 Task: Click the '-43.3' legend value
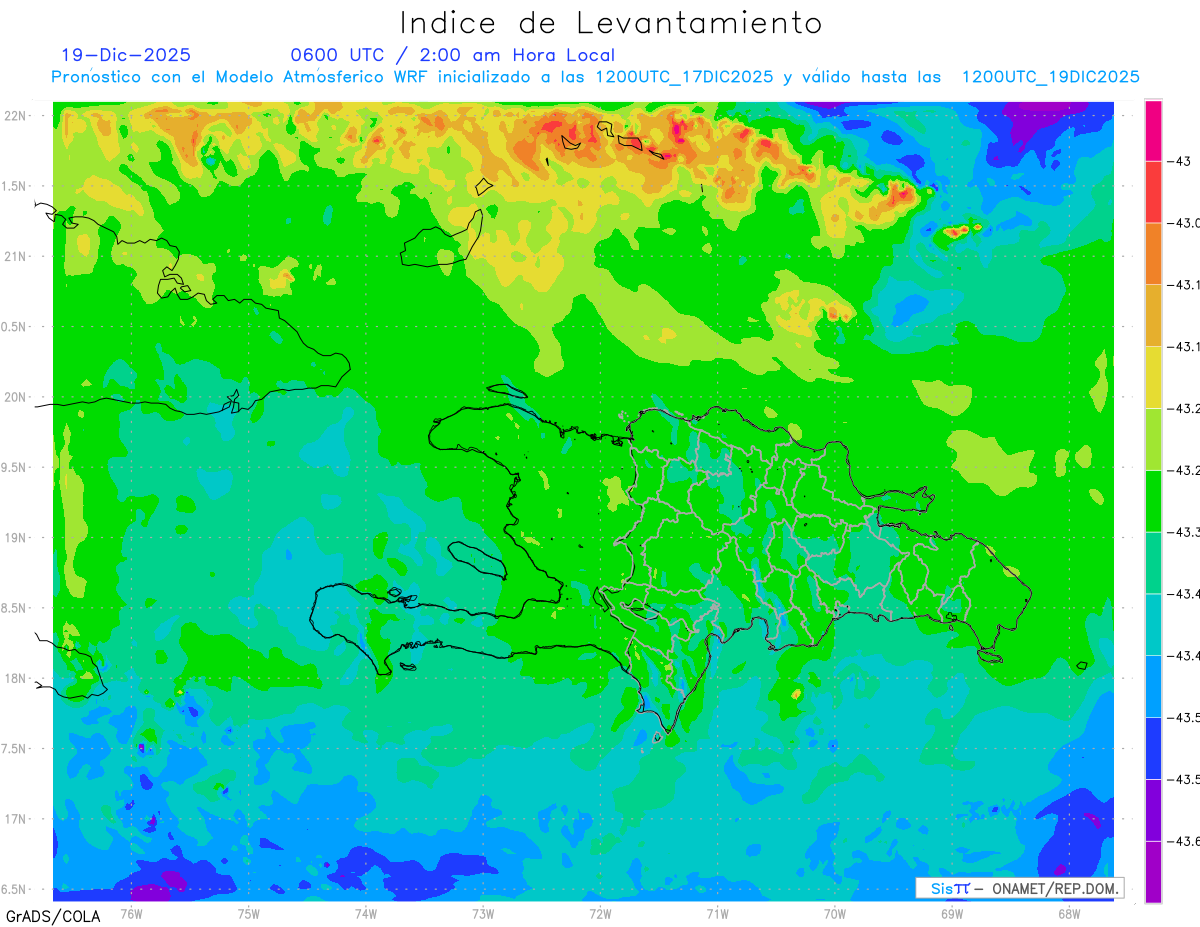click(x=1186, y=532)
